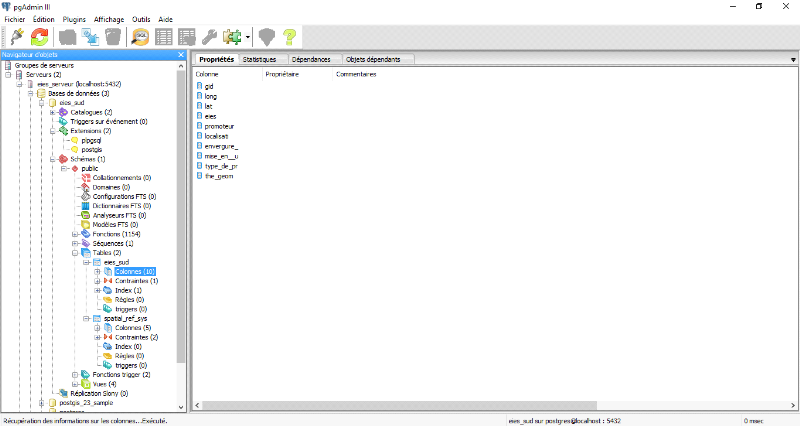This screenshot has height=426, width=800.
Task: Select Modèles FTS (0) item
Action: point(115,225)
